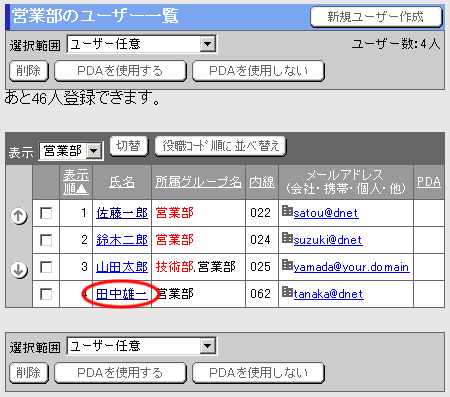Check the box for 佐藤一郎
Viewport: 450px width, 397px height.
pos(46,213)
